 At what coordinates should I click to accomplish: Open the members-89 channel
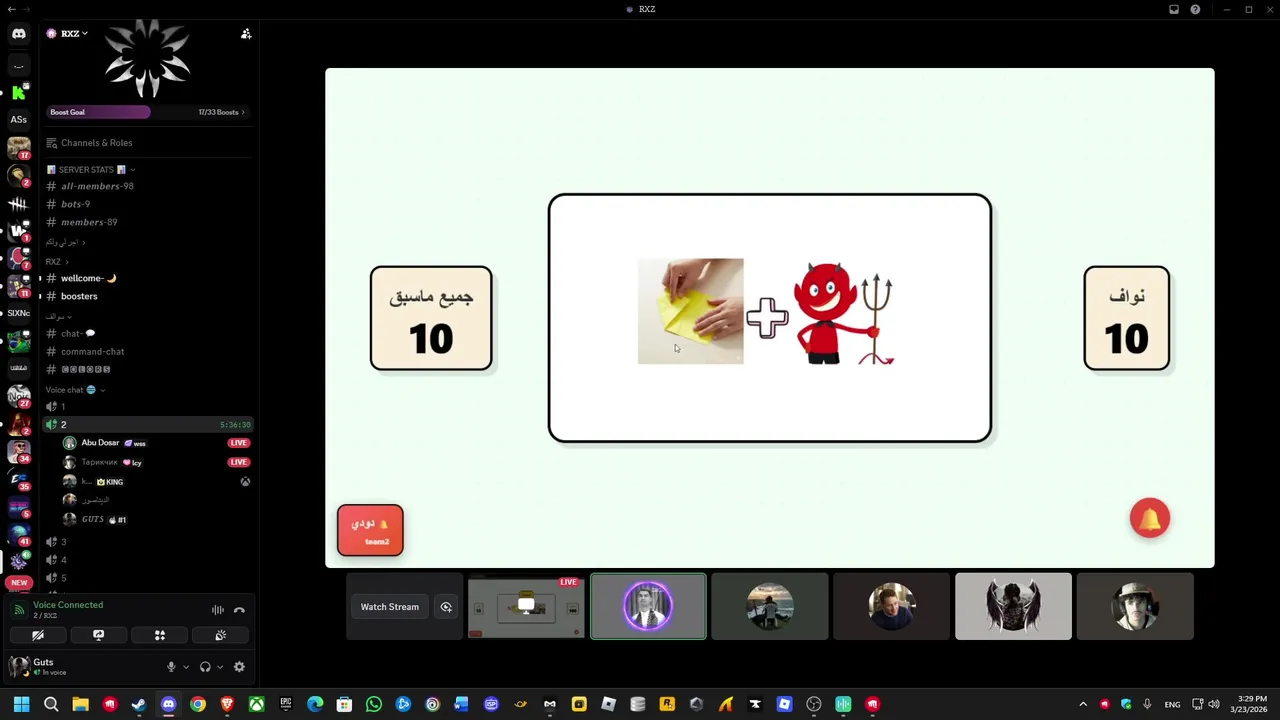pos(147,222)
